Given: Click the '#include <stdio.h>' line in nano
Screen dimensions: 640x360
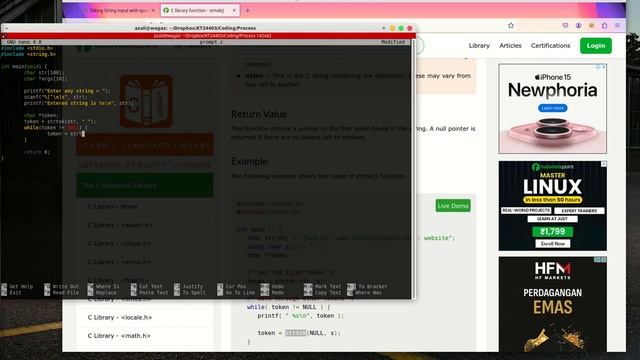Looking at the screenshot, I should [x=27, y=48].
